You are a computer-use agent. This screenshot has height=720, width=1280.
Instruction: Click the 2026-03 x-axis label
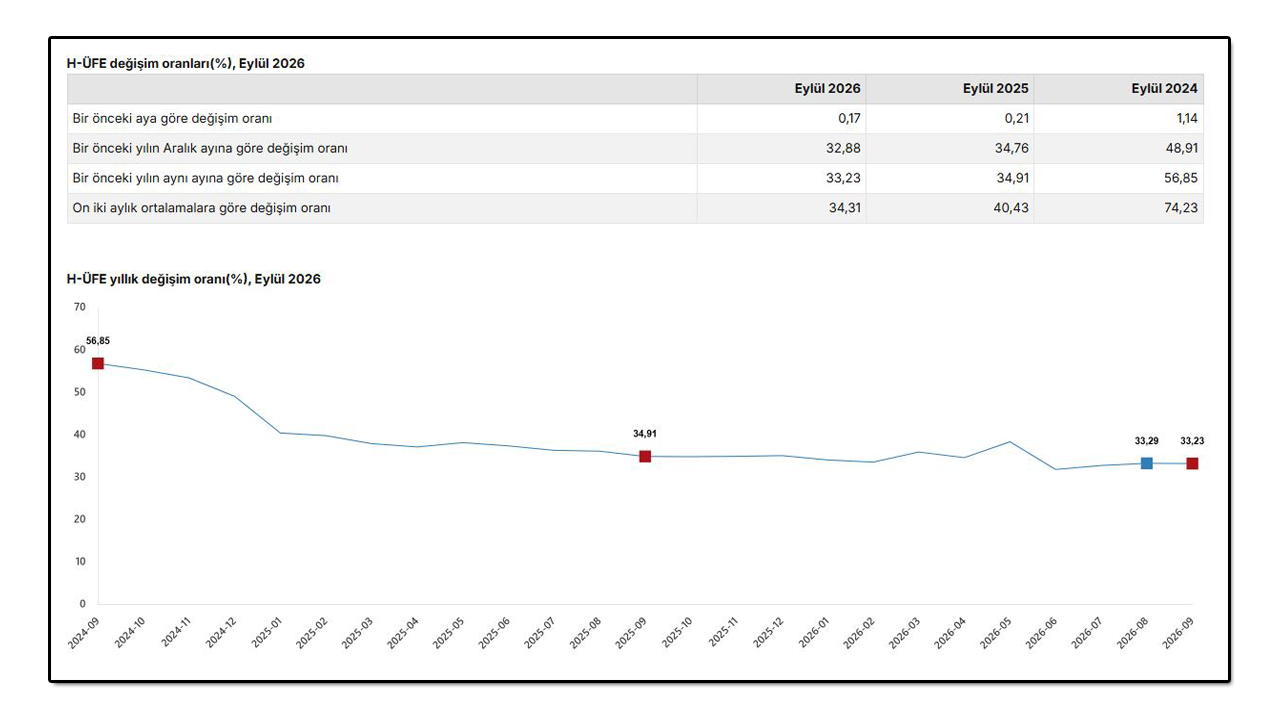pyautogui.click(x=904, y=632)
